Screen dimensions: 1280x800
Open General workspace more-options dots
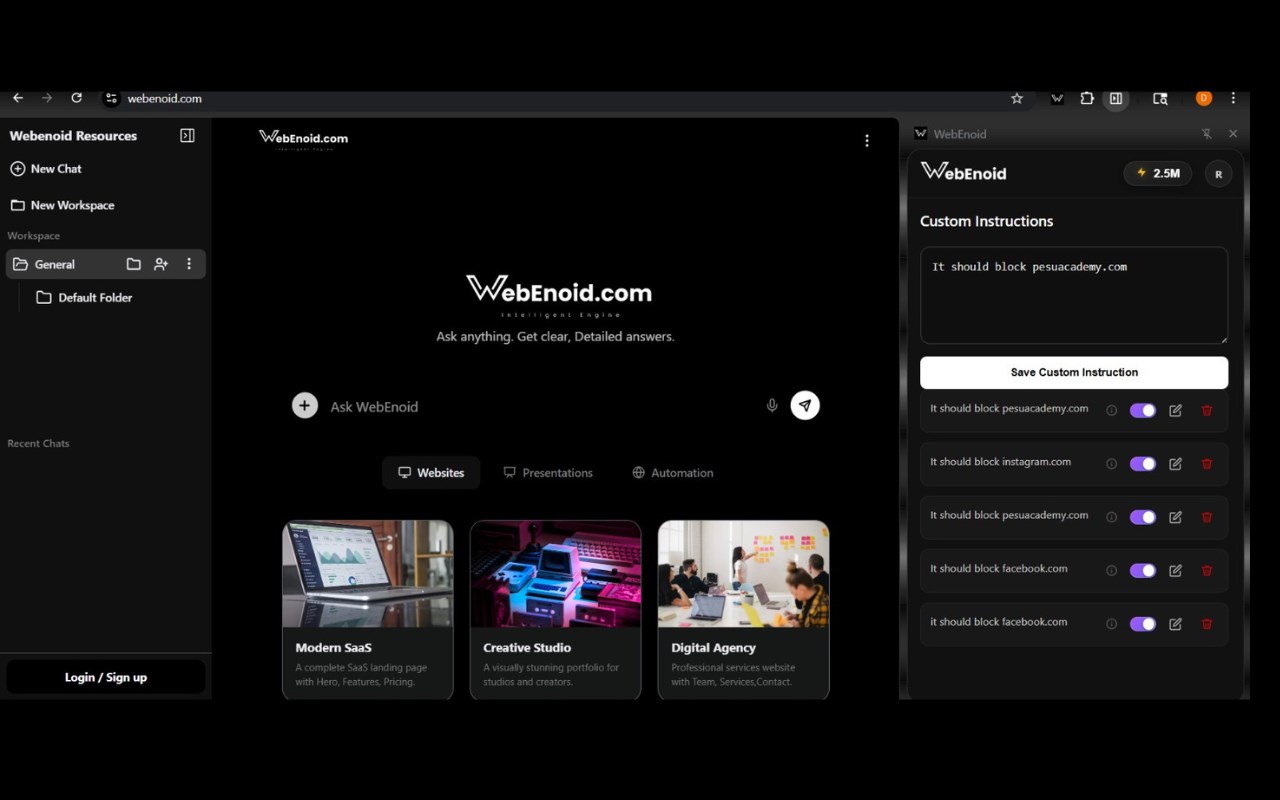(x=189, y=264)
